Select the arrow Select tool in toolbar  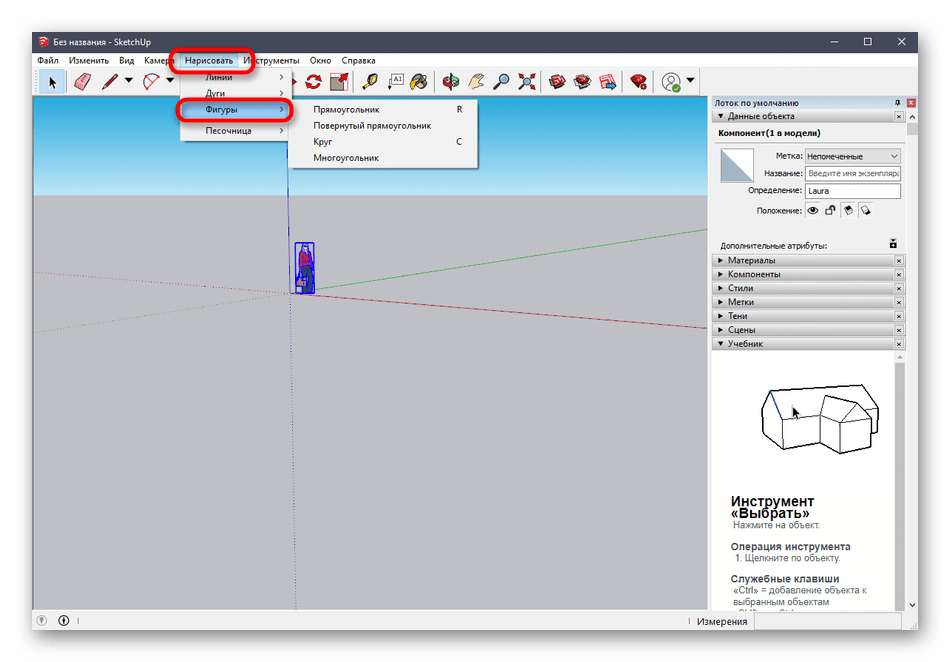pyautogui.click(x=53, y=82)
